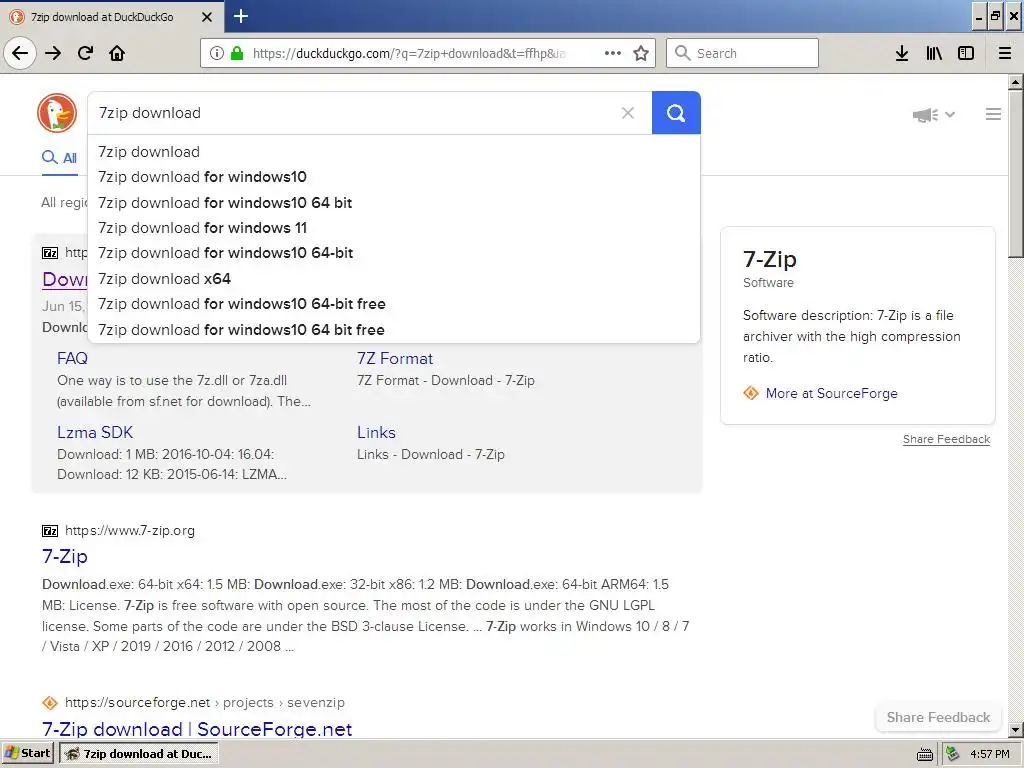Viewport: 1024px width, 768px height.
Task: Click the DuckDuckGo duck logo
Action: 57,113
